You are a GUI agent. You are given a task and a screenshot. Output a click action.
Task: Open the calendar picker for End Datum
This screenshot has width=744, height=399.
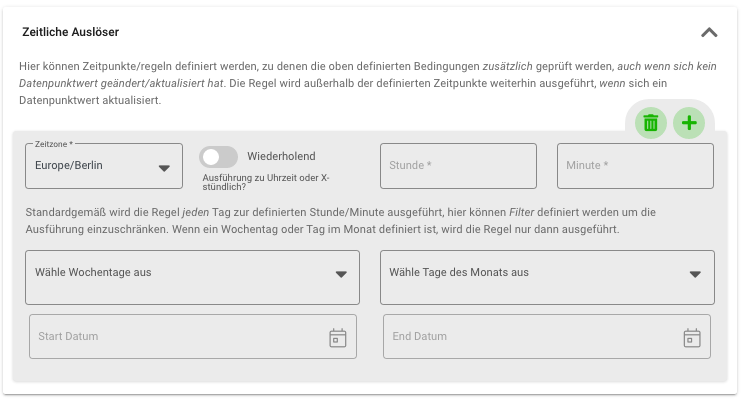point(692,338)
